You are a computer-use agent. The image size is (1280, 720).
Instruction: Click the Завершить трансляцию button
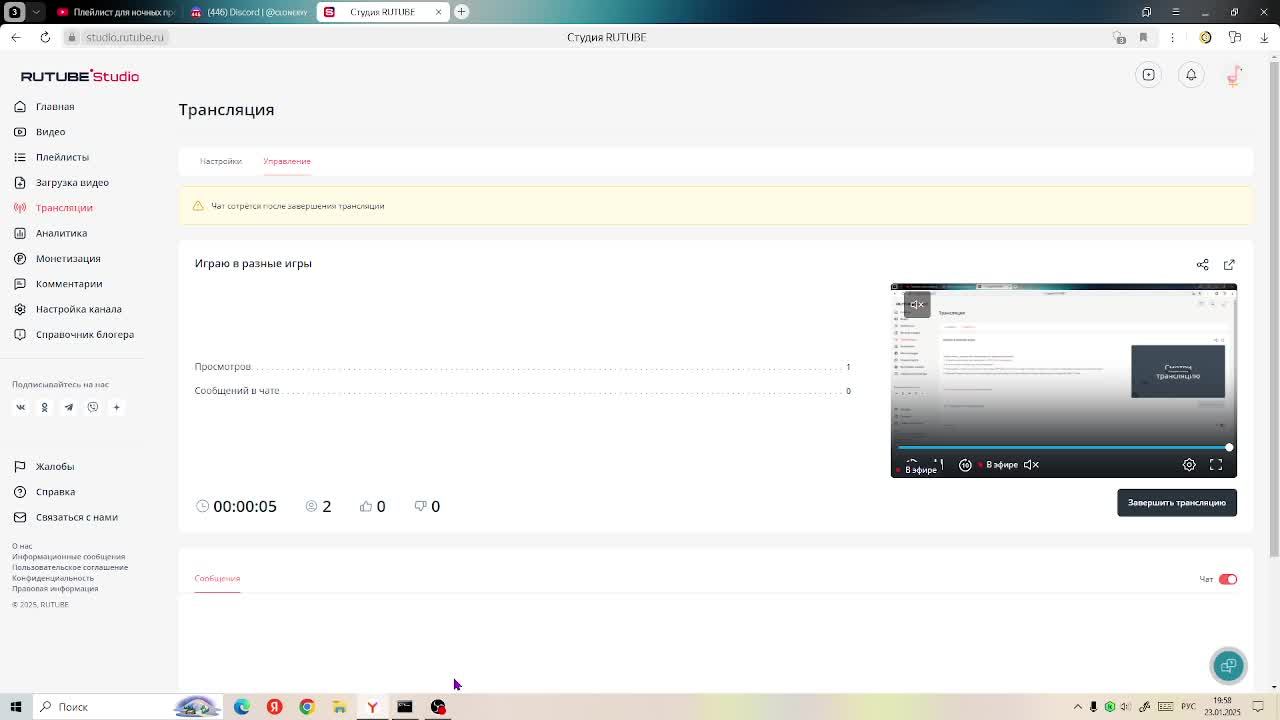1177,503
